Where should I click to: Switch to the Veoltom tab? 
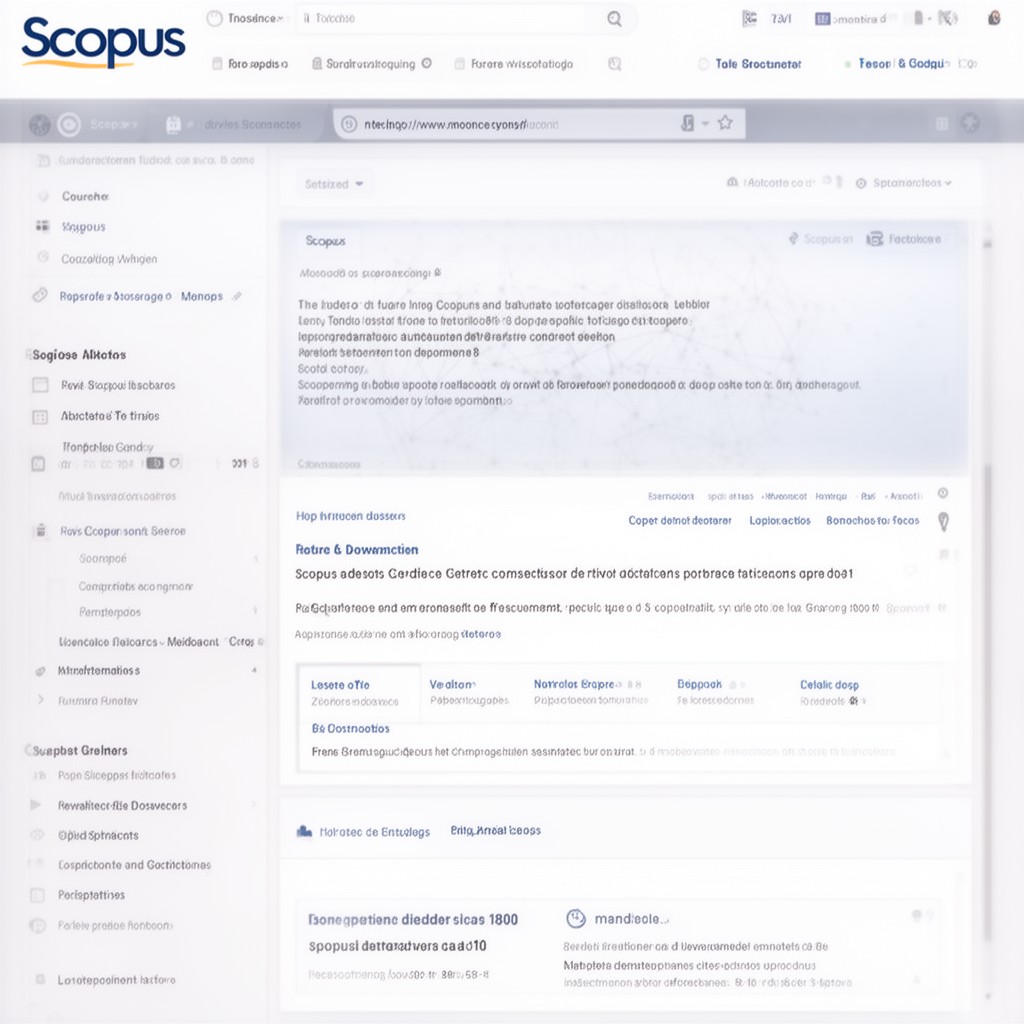(469, 692)
